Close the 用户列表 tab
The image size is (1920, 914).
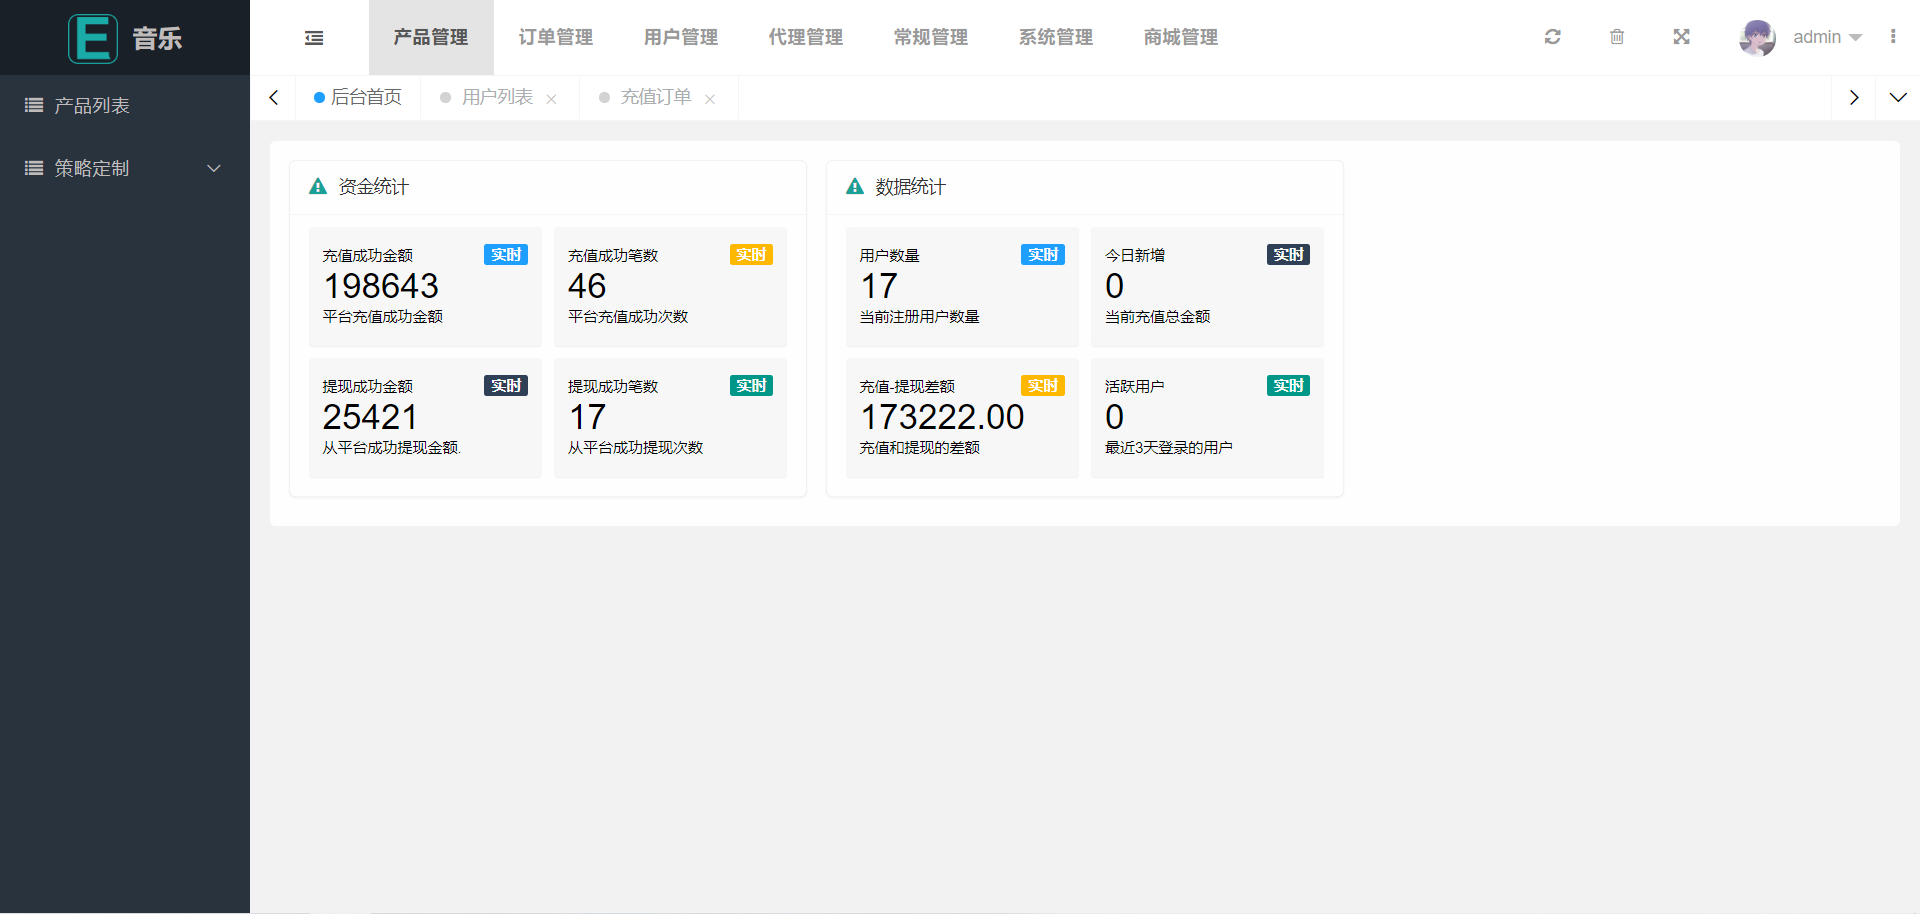pyautogui.click(x=551, y=99)
